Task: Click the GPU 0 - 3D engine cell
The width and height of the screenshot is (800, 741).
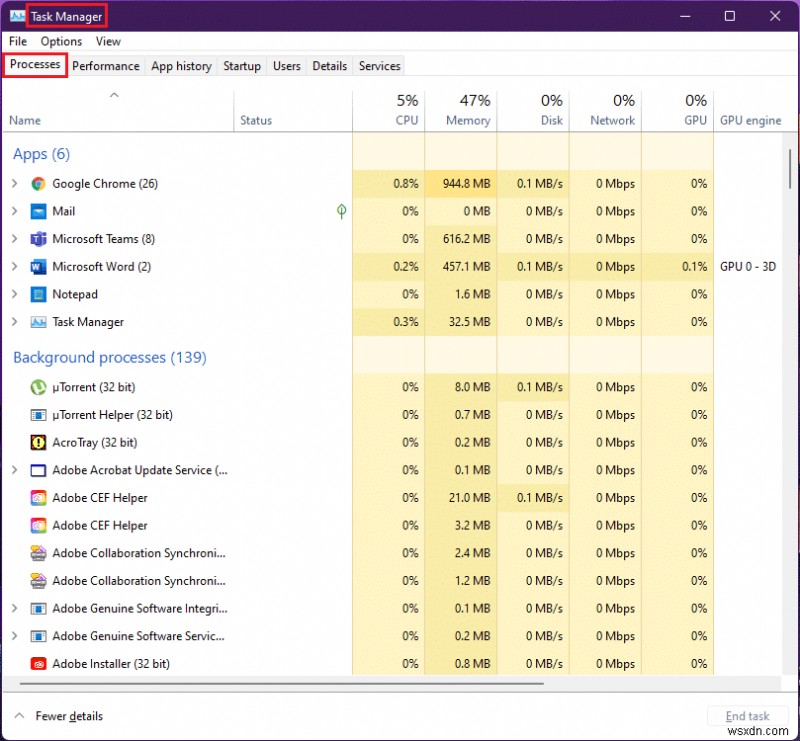Action: point(747,266)
